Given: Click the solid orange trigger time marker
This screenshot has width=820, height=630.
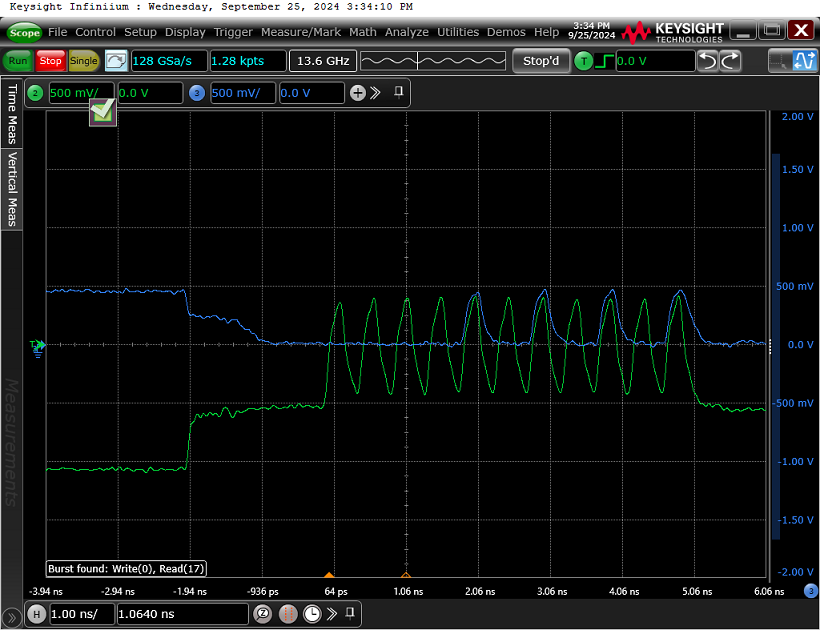Looking at the screenshot, I should [x=329, y=575].
